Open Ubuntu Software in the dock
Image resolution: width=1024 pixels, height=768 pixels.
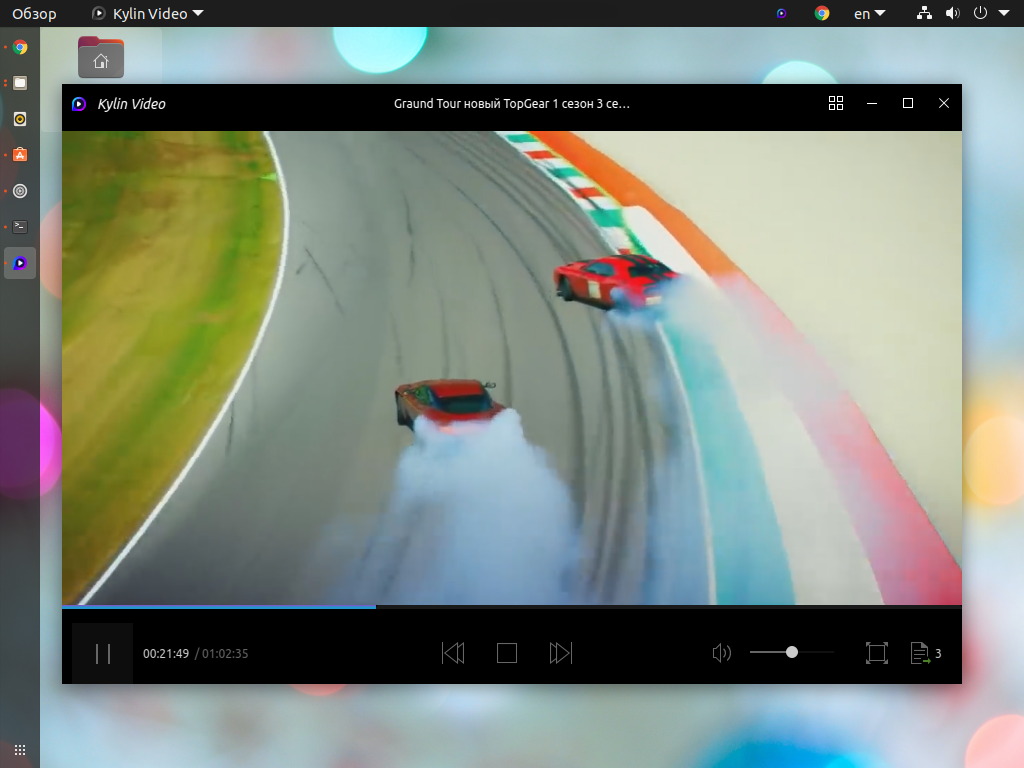pyautogui.click(x=20, y=155)
